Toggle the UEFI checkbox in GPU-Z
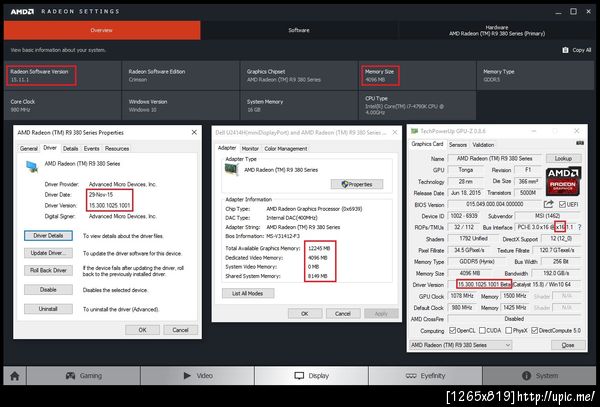This screenshot has height=407, width=600. [x=562, y=205]
